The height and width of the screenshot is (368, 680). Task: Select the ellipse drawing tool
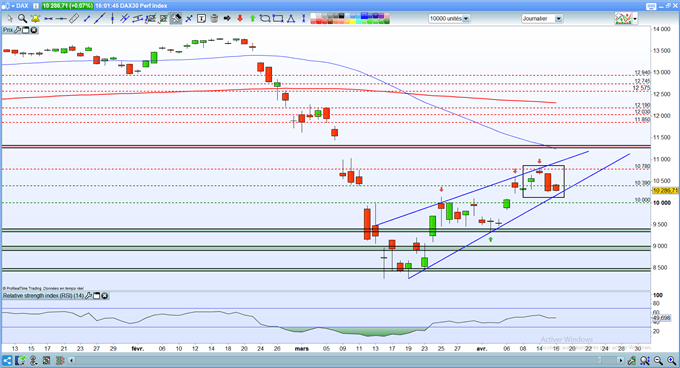(265, 19)
